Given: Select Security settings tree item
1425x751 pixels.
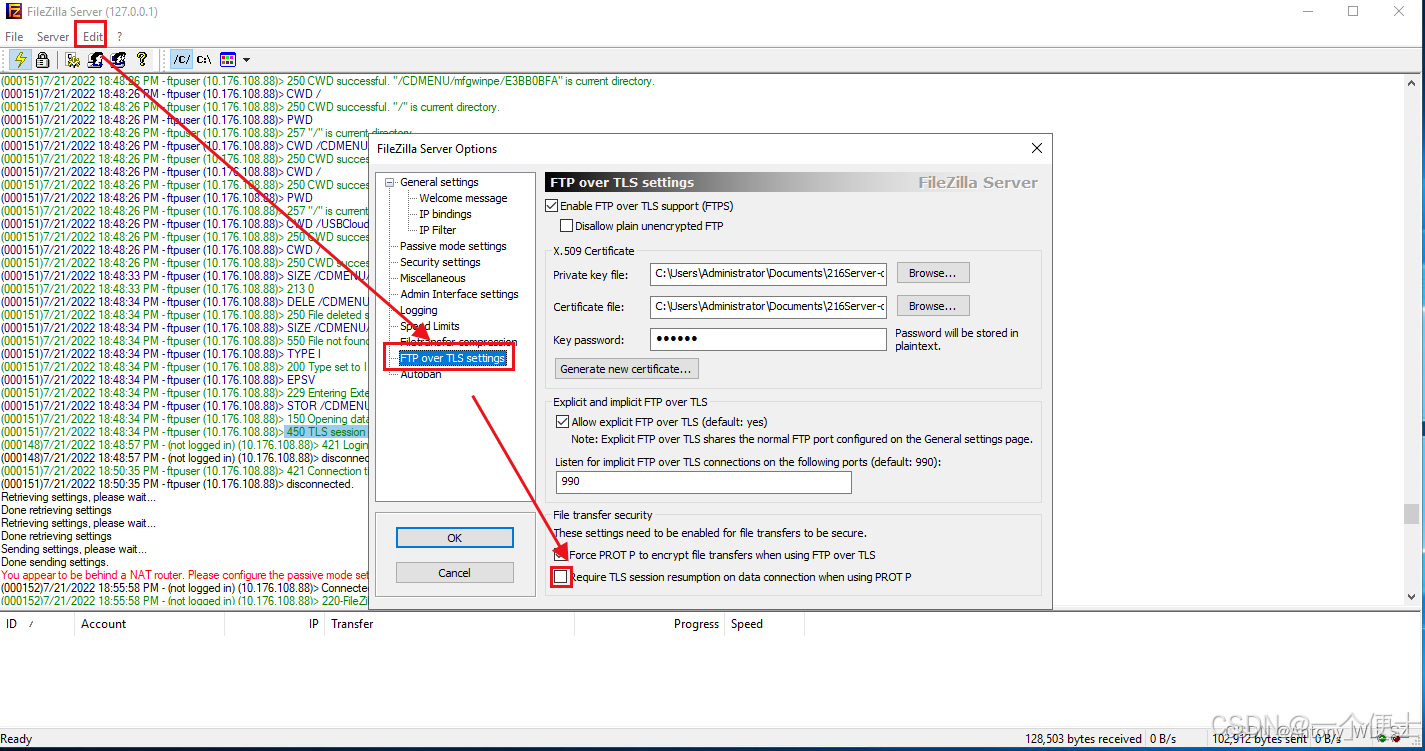Looking at the screenshot, I should 440,262.
